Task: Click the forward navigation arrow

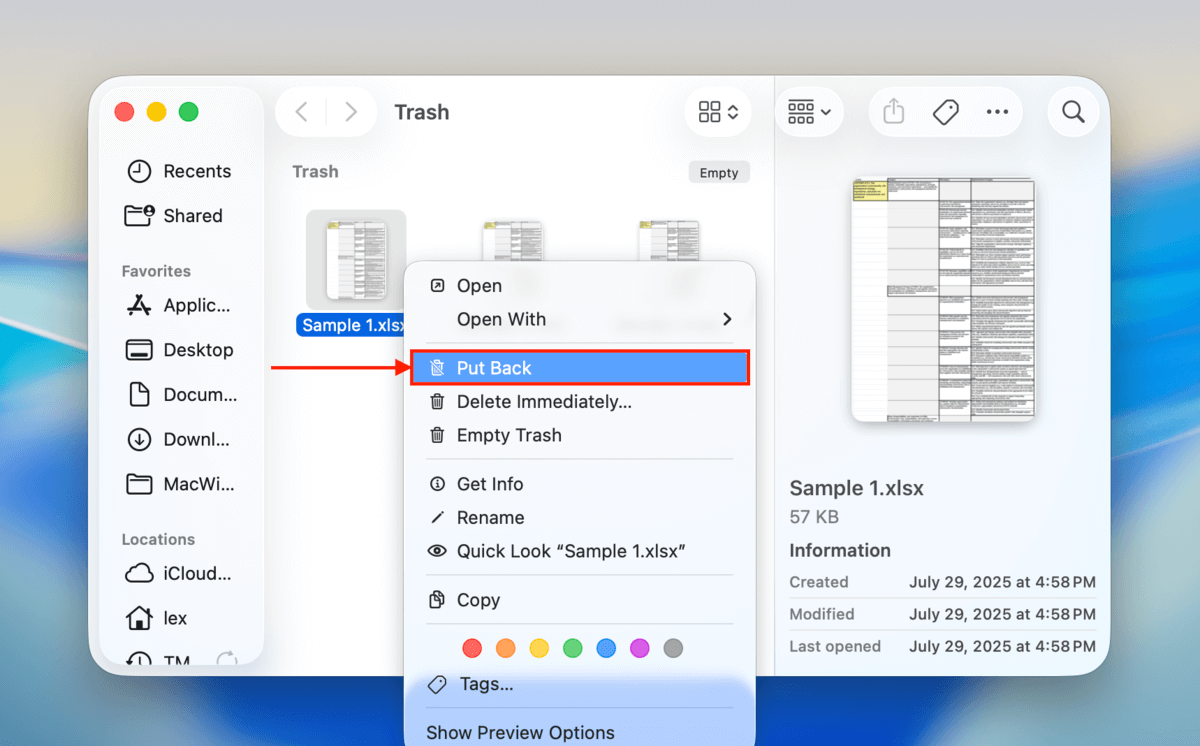Action: (350, 111)
